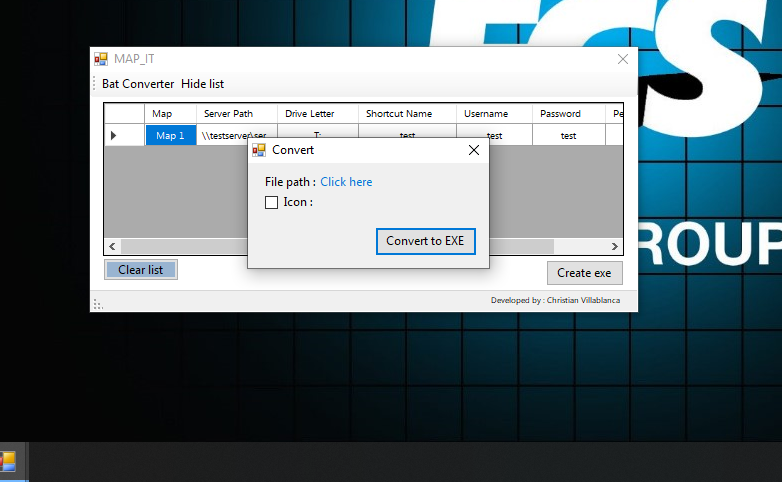Click the Convert dialog title icon

[259, 150]
